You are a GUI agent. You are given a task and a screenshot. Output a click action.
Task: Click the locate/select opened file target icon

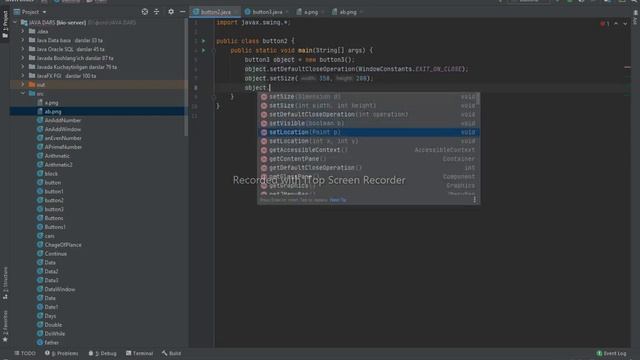coord(144,12)
